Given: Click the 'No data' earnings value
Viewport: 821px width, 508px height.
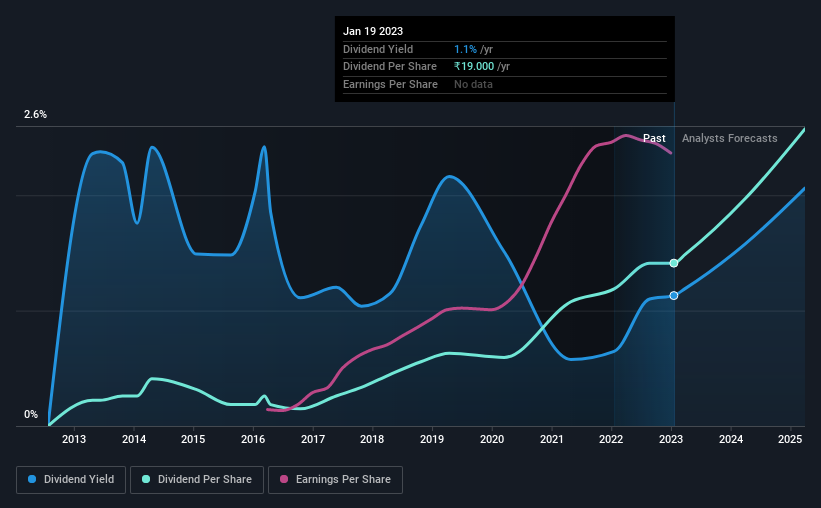Looking at the screenshot, I should [473, 84].
